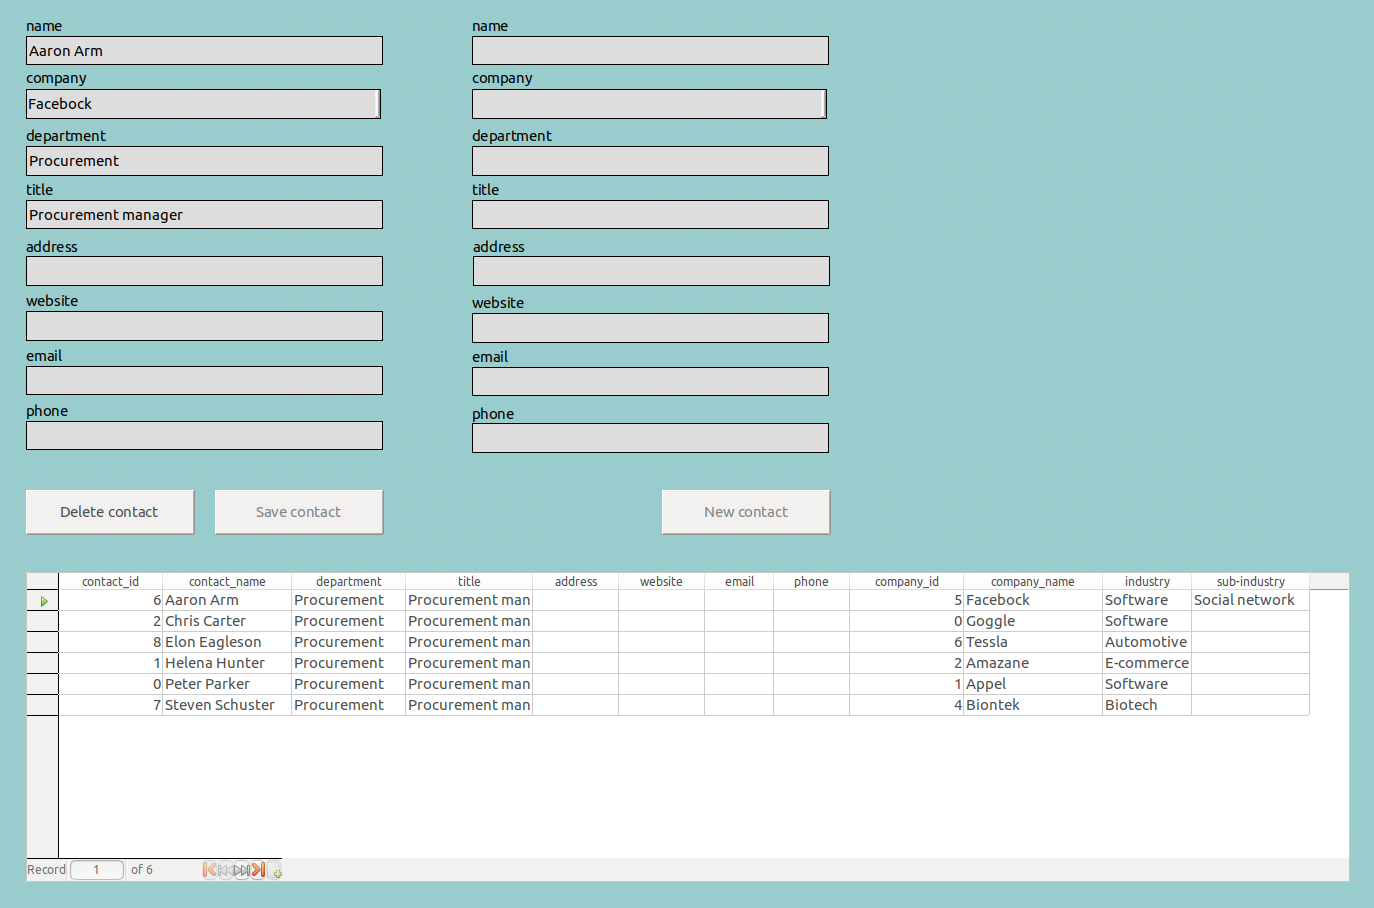
Task: Click the left department field showing Procurement
Action: pyautogui.click(x=204, y=161)
